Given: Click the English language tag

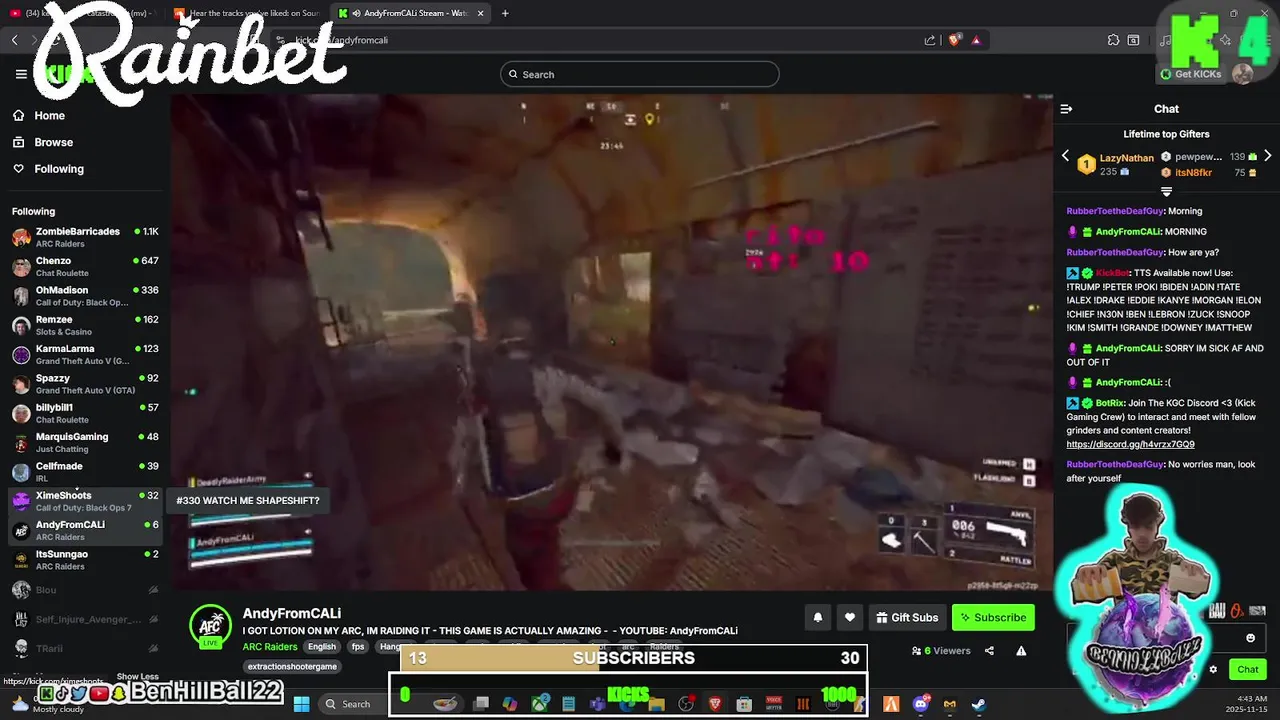Looking at the screenshot, I should pos(321,647).
